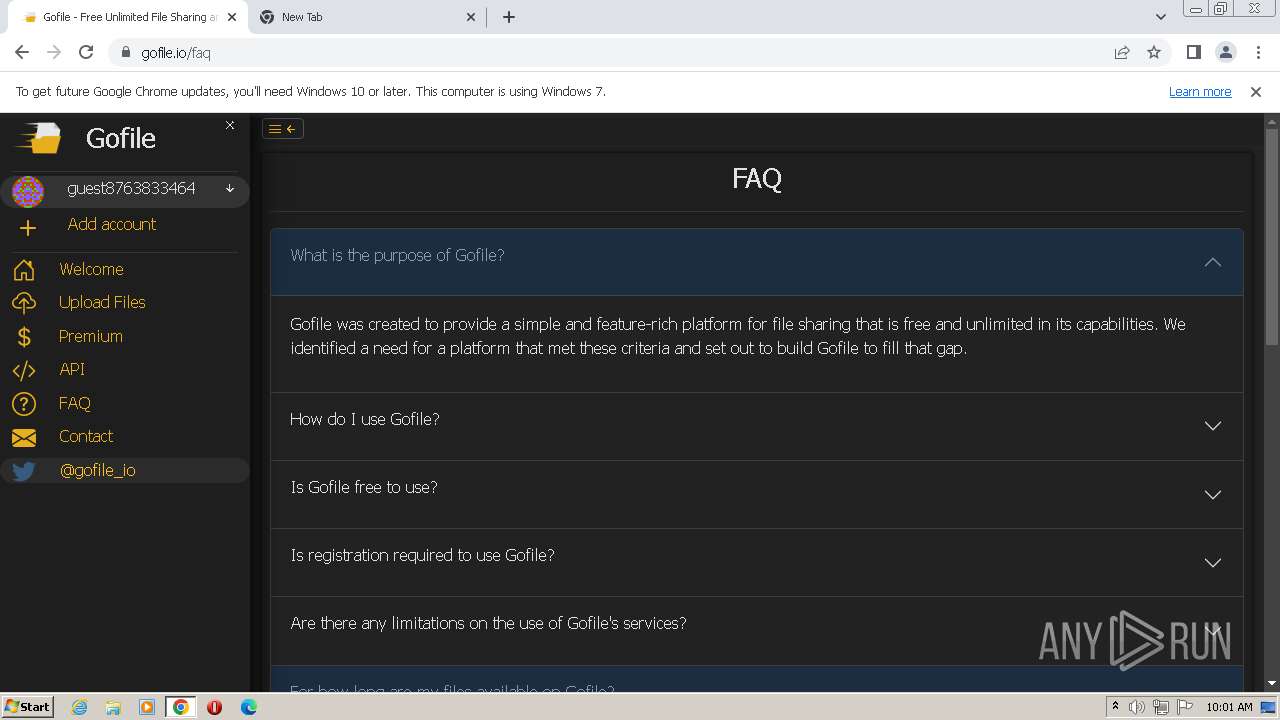Switch to the New Tab tab
This screenshot has height=720, width=1280.
coord(365,17)
